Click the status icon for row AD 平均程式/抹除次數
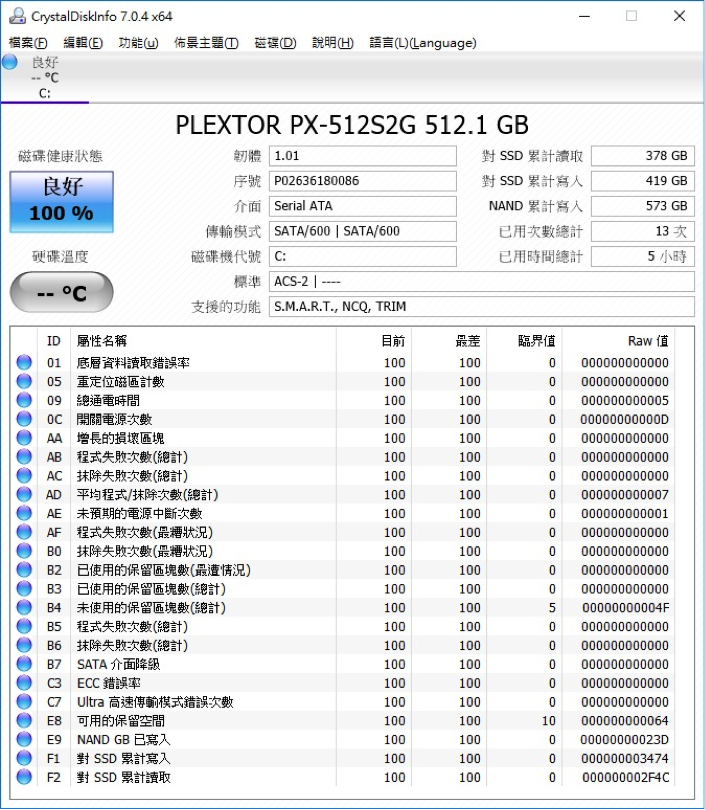This screenshot has height=810, width=705. 24,494
